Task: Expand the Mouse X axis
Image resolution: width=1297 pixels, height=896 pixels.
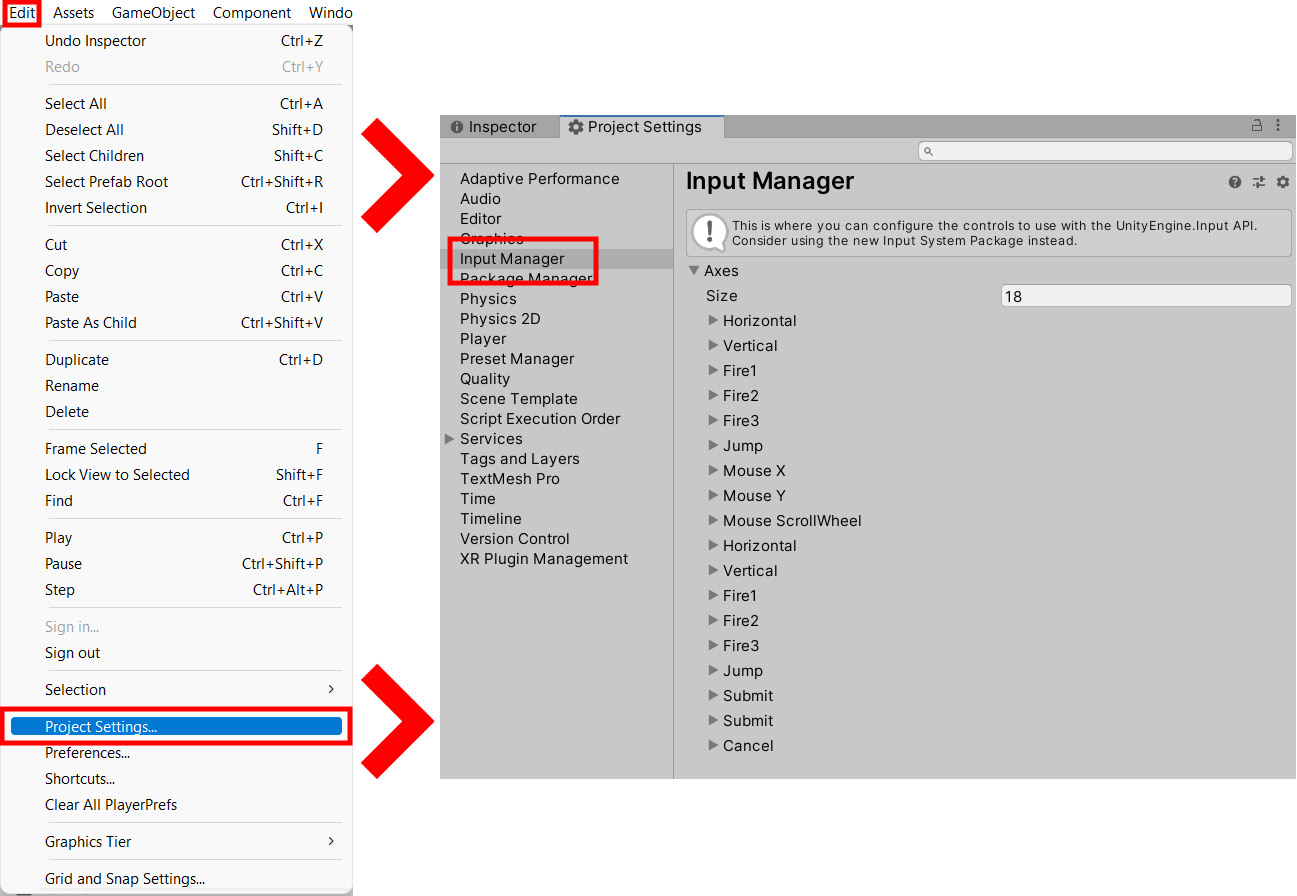Action: [714, 470]
